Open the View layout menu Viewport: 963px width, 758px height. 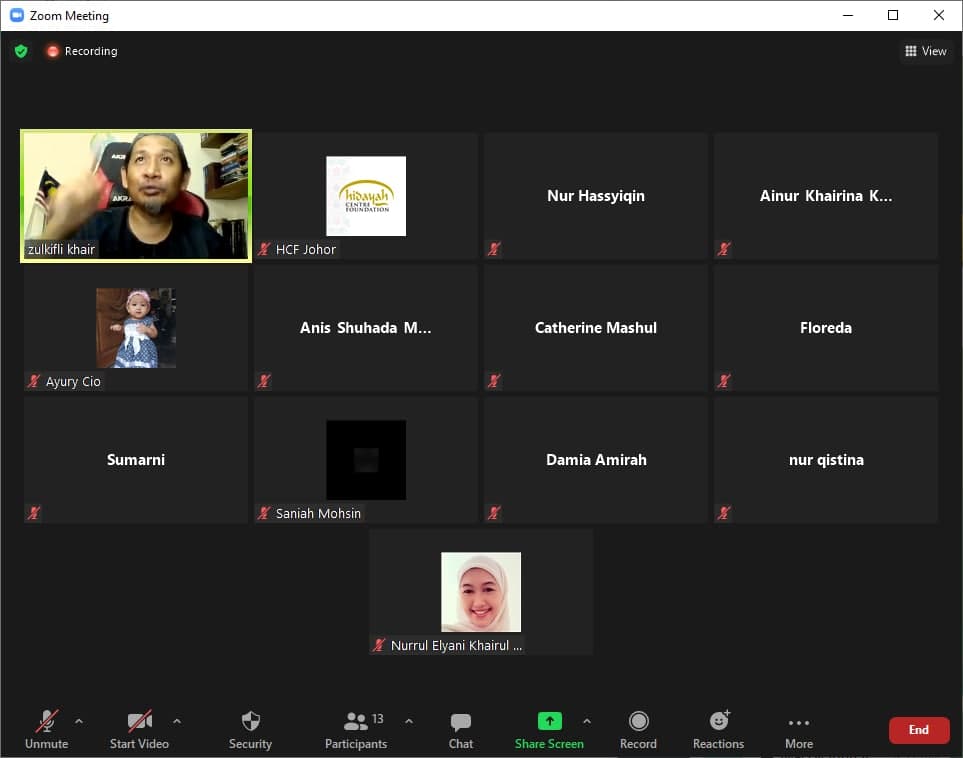925,51
